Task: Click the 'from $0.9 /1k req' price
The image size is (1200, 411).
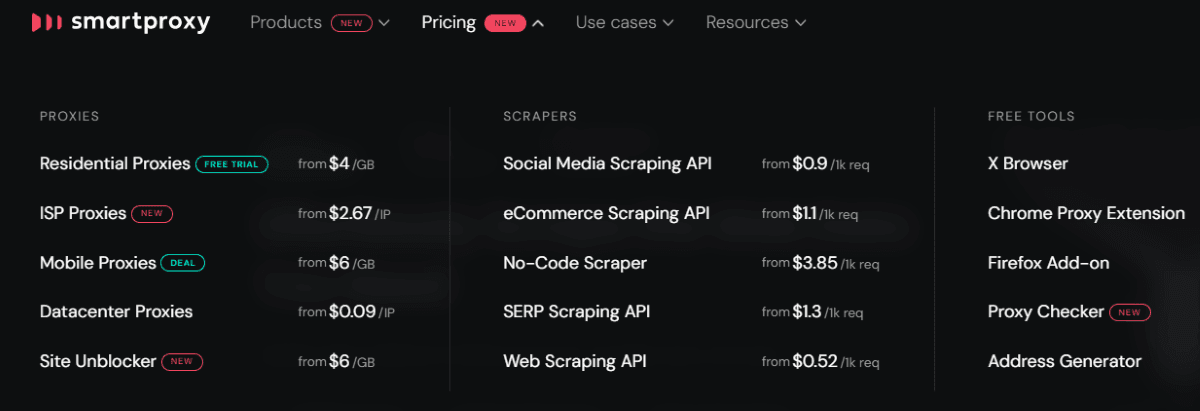Action: pyautogui.click(x=815, y=164)
